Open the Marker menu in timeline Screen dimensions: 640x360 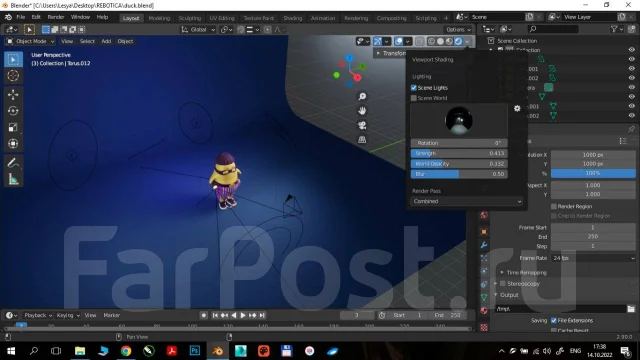click(x=111, y=315)
